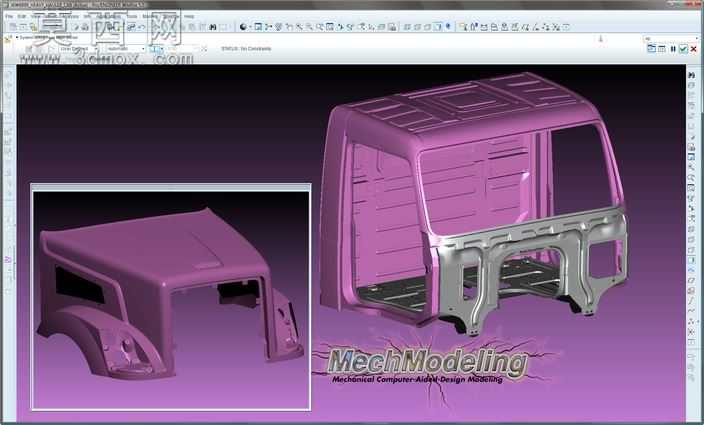Switch to Wireframe display style
This screenshot has width=704, height=425.
click(407, 27)
